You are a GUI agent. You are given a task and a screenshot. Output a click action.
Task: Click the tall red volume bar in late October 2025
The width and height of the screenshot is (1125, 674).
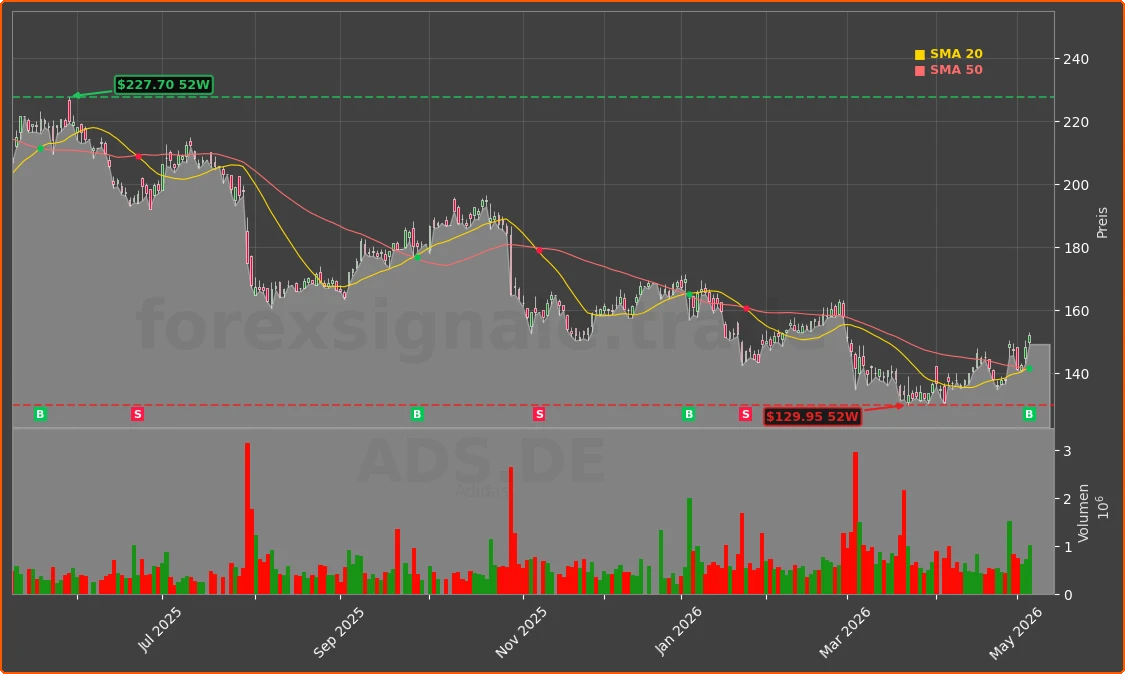coord(511,530)
